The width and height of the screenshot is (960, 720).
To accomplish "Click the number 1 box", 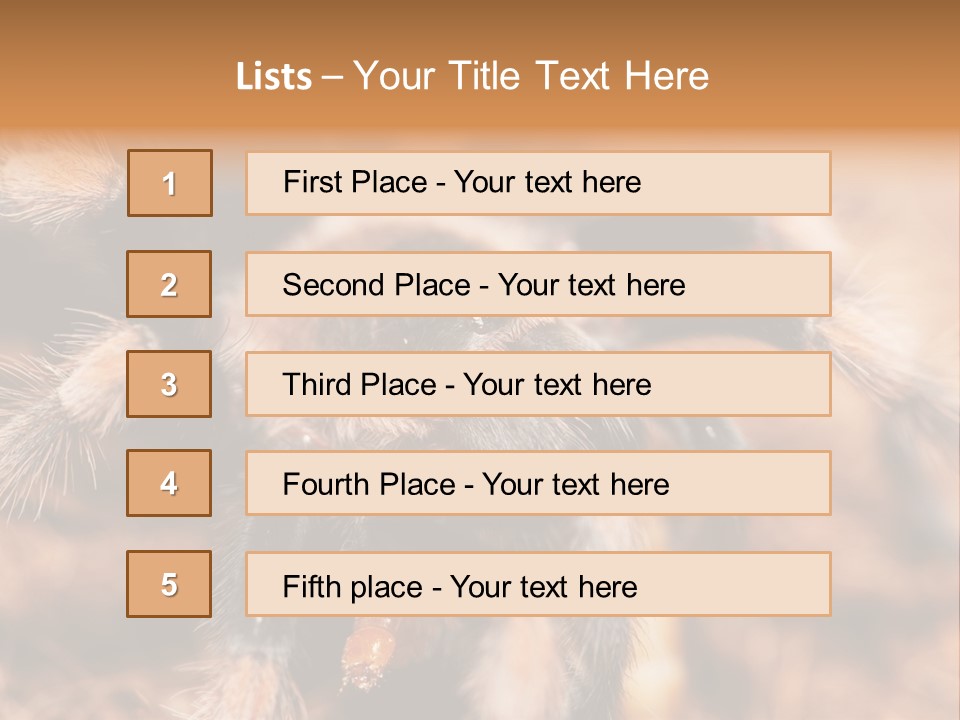I will [x=170, y=183].
